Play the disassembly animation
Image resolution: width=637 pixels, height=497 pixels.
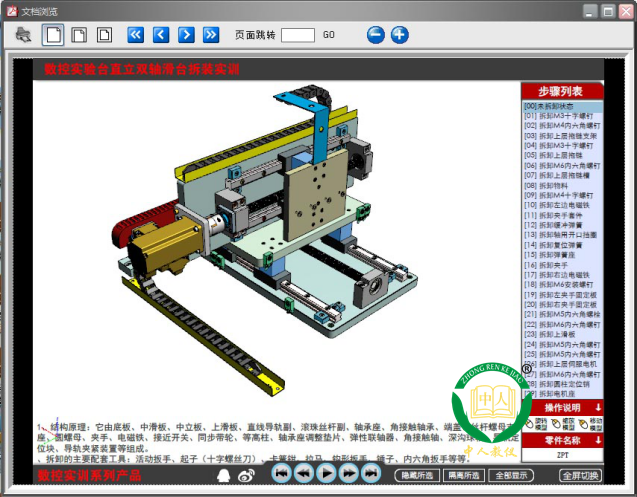point(325,474)
